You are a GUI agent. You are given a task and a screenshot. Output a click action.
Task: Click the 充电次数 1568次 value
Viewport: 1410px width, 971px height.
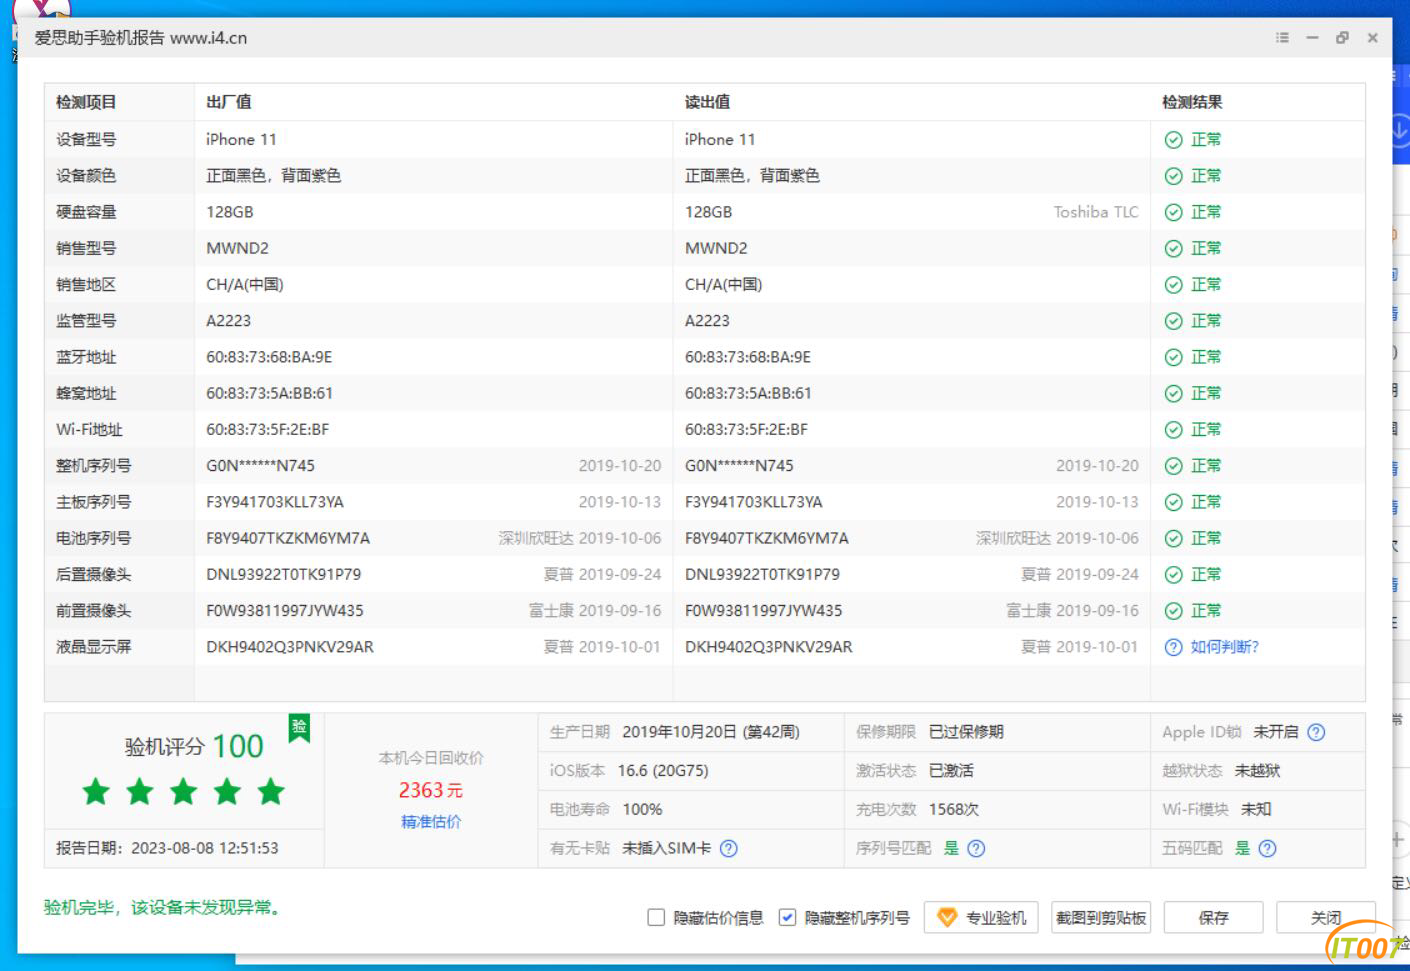click(954, 809)
